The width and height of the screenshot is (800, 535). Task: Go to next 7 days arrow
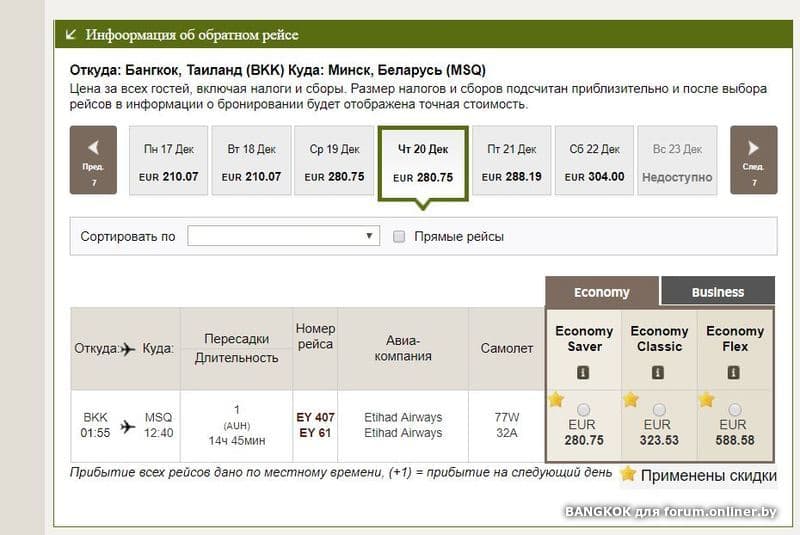point(753,160)
